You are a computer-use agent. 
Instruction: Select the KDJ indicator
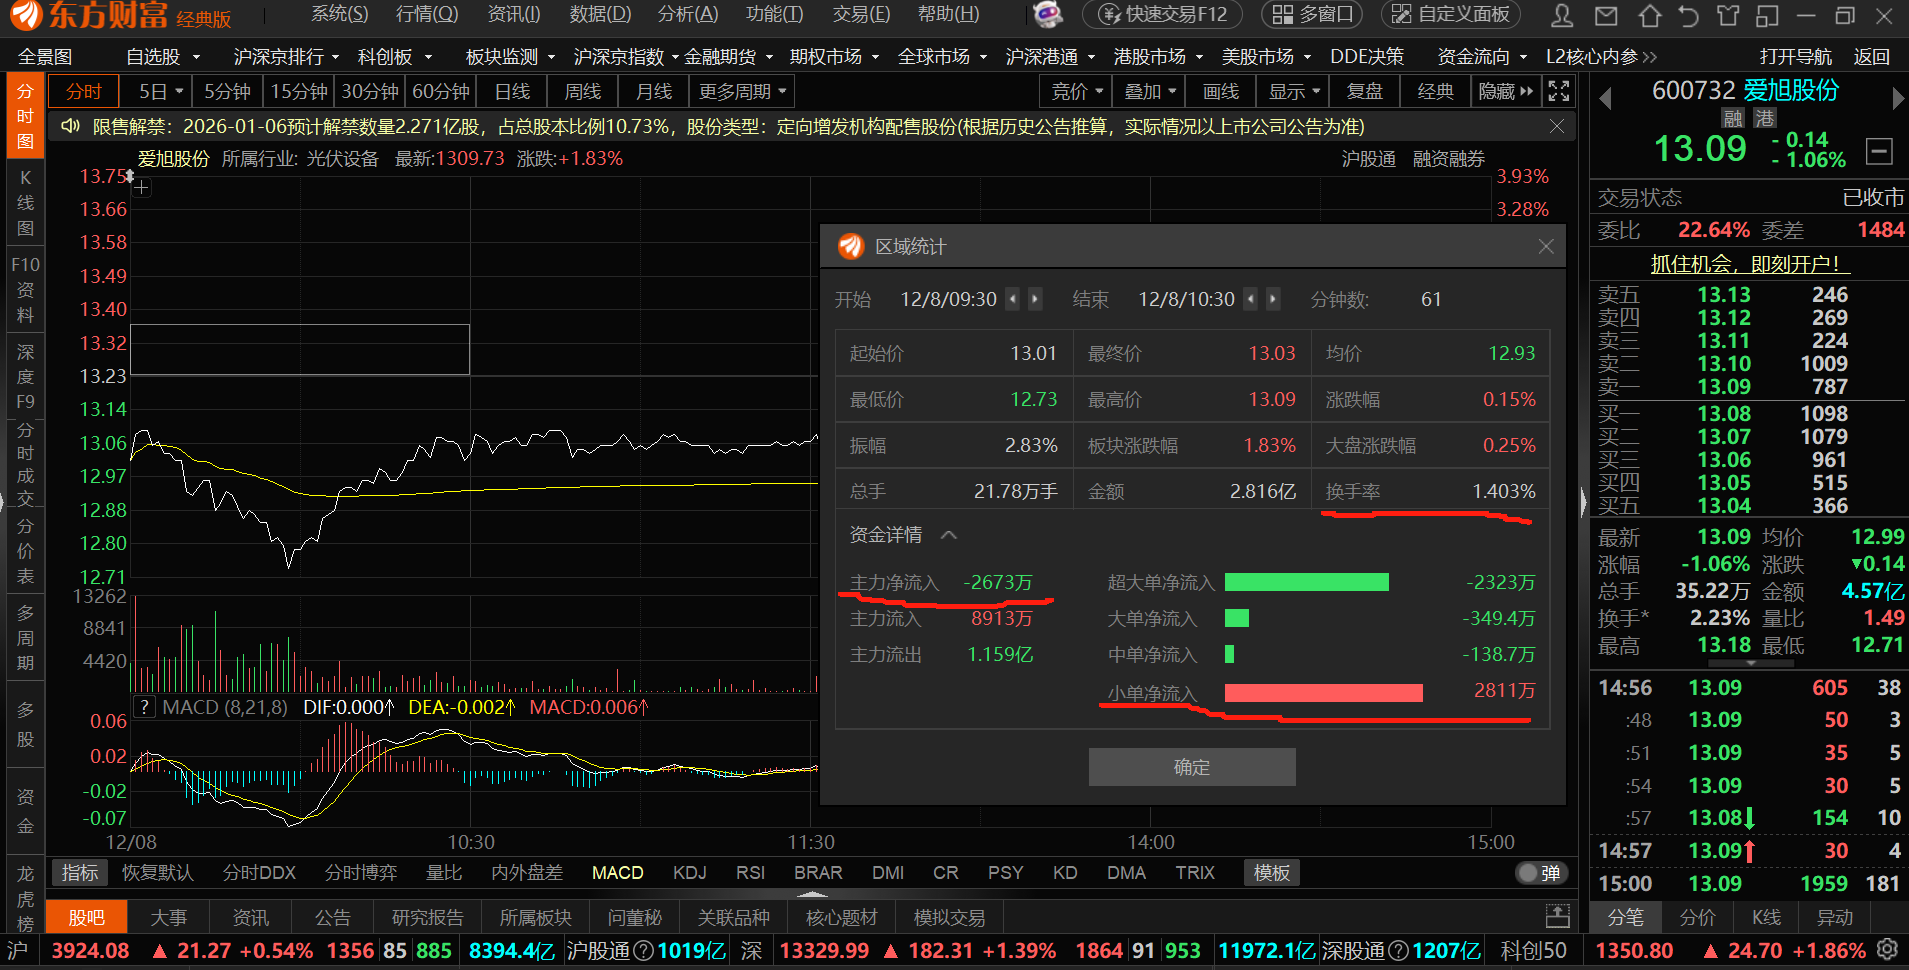click(690, 872)
